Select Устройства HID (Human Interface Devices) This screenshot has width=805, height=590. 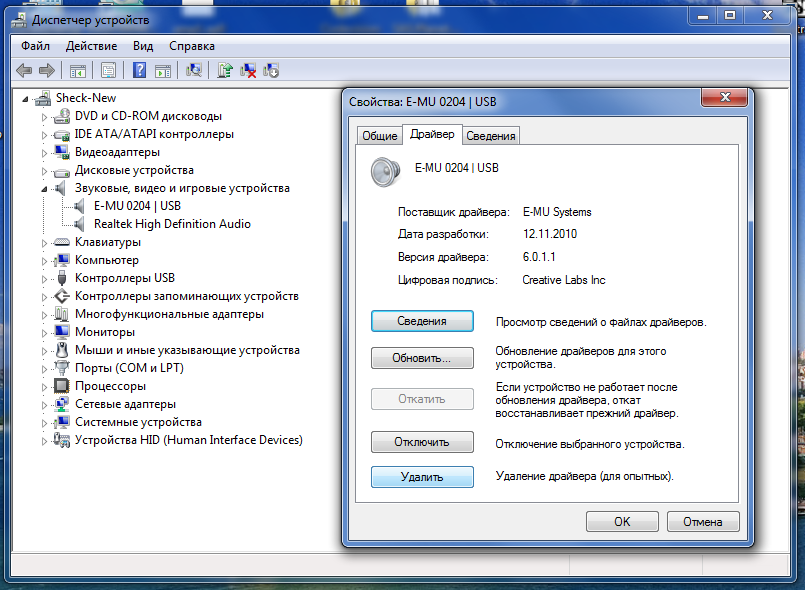pyautogui.click(x=189, y=440)
